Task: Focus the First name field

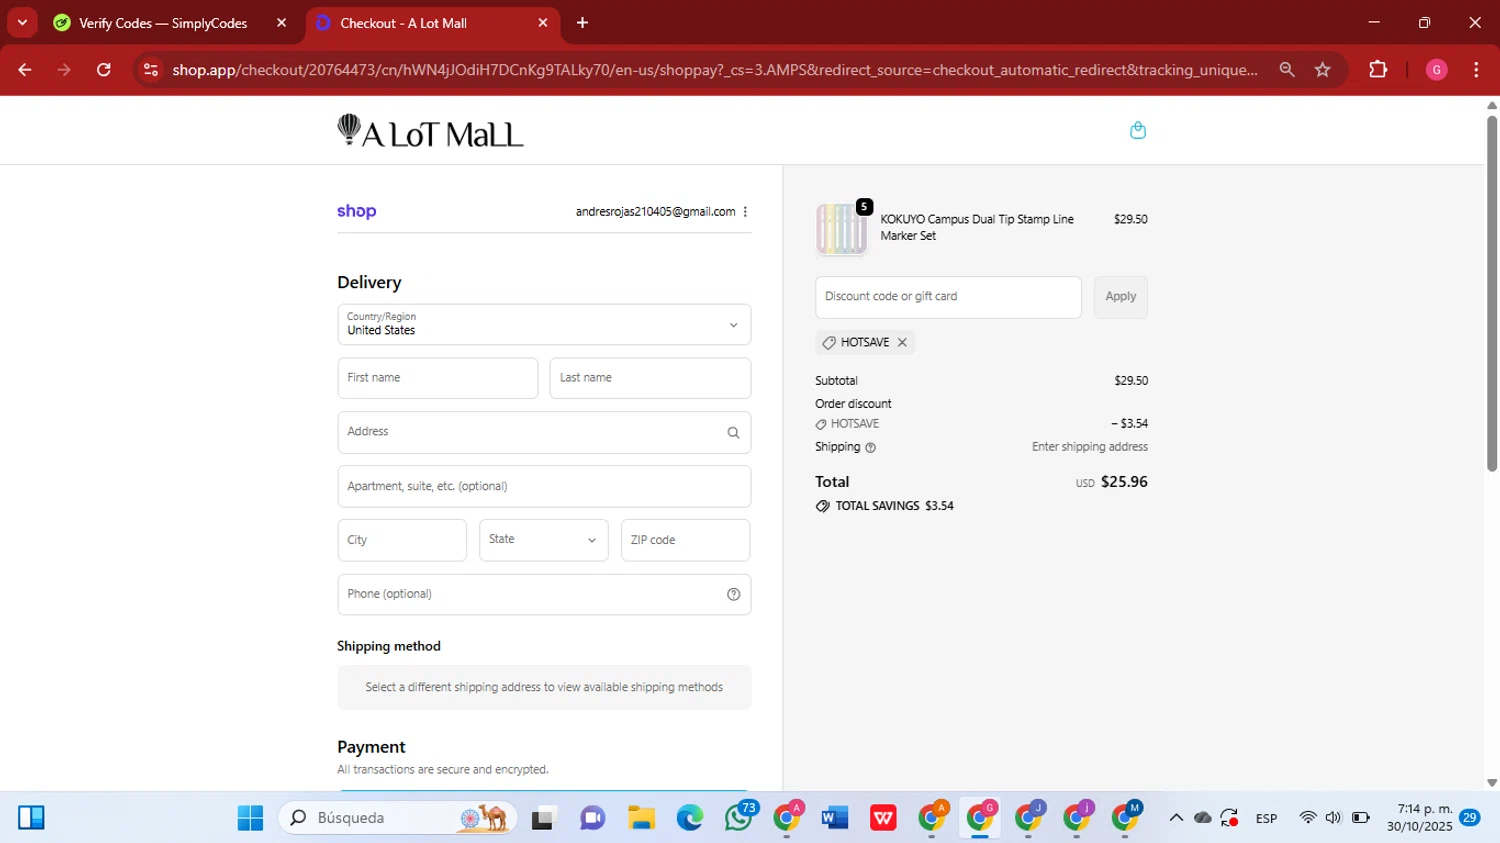Action: pos(438,378)
